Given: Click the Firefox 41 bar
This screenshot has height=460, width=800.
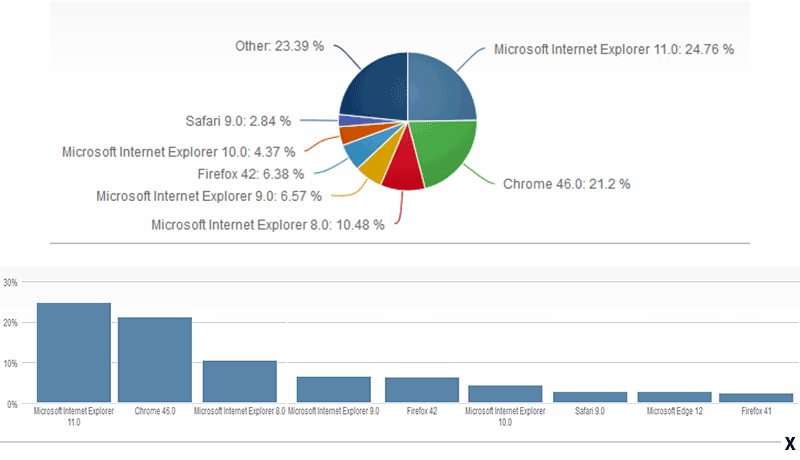Looking at the screenshot, I should [x=756, y=398].
